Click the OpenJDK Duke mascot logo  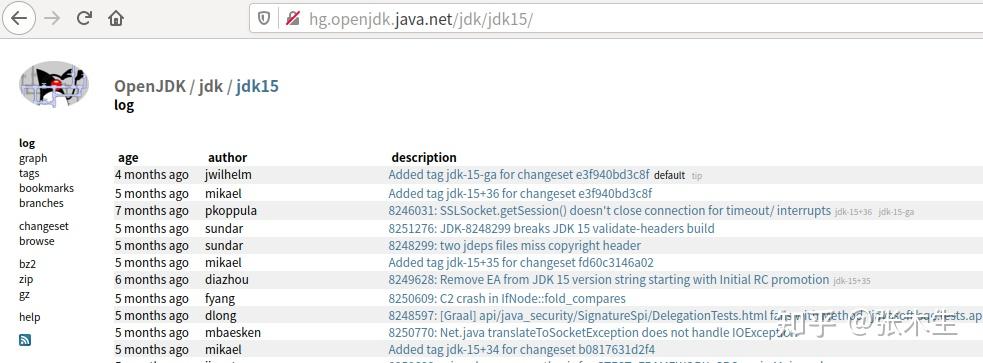point(54,84)
